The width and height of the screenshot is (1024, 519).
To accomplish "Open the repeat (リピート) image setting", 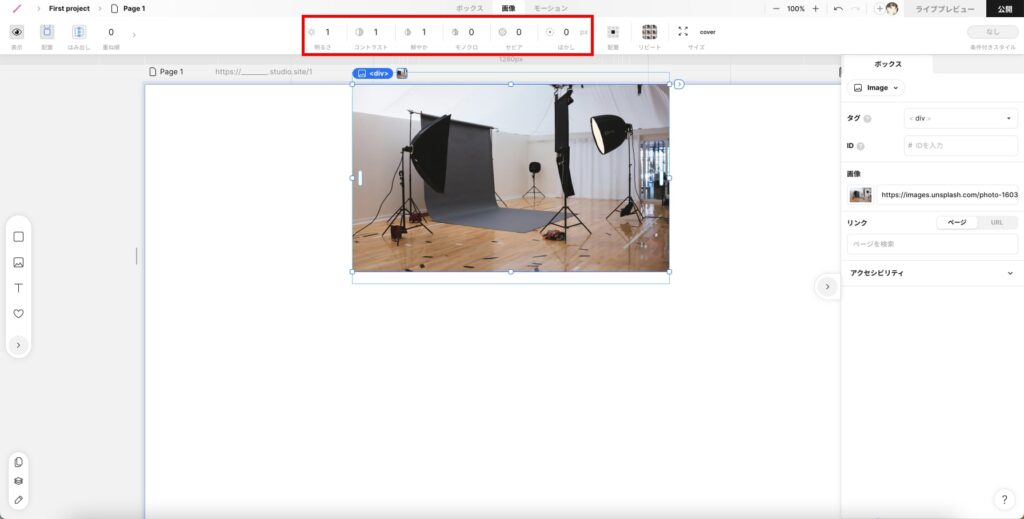I will point(650,32).
